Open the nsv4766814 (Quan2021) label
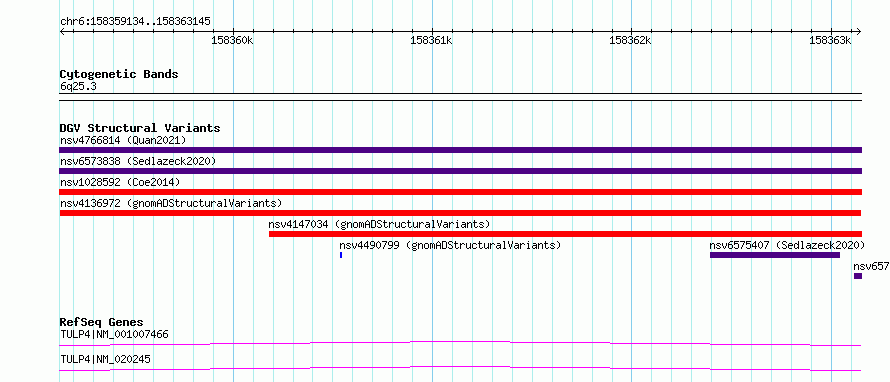890x382 pixels. [123, 140]
